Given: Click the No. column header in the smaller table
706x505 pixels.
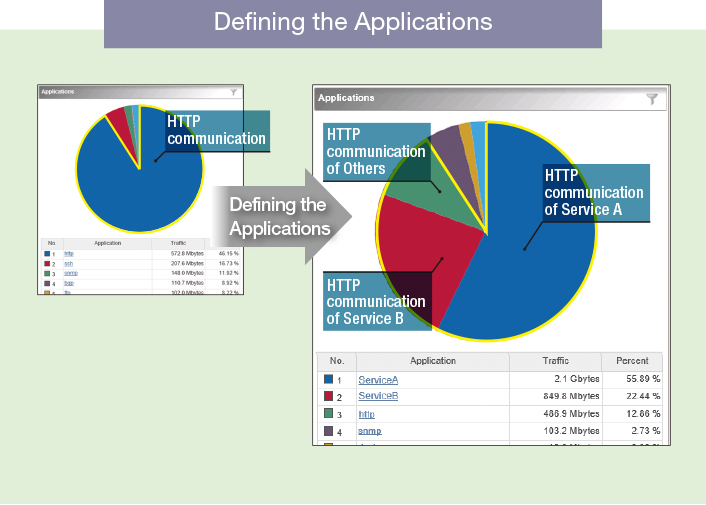Looking at the screenshot, I should [x=52, y=243].
